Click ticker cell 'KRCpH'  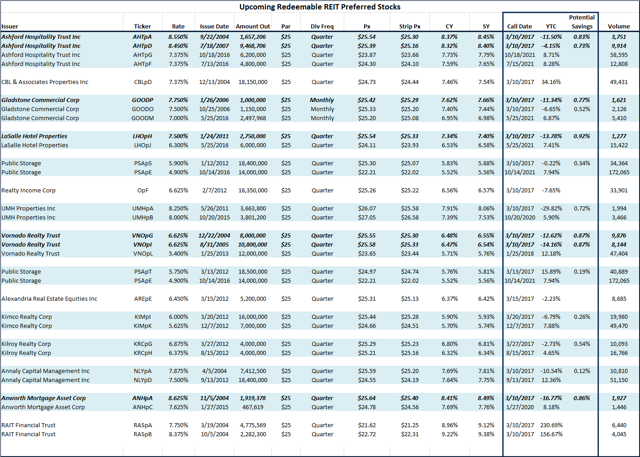point(142,353)
